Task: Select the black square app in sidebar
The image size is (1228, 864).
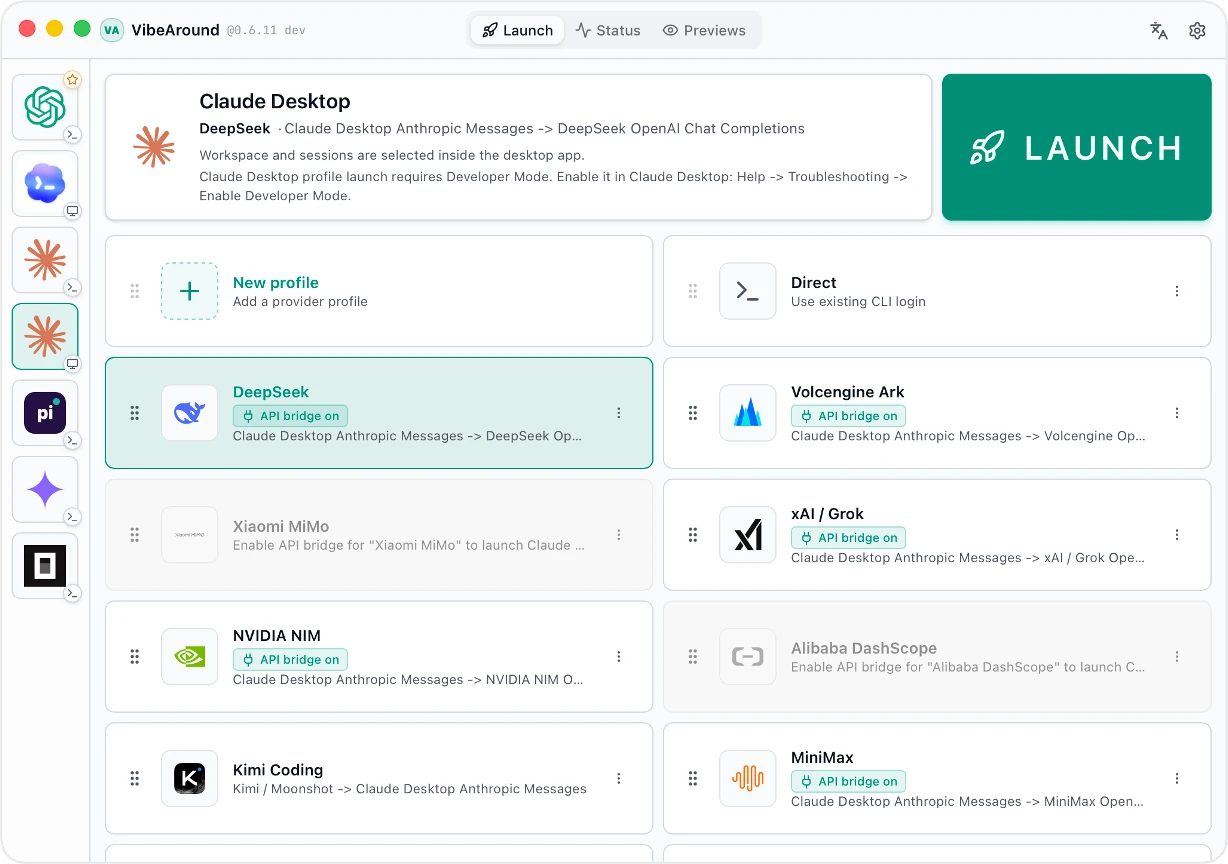Action: [x=45, y=566]
